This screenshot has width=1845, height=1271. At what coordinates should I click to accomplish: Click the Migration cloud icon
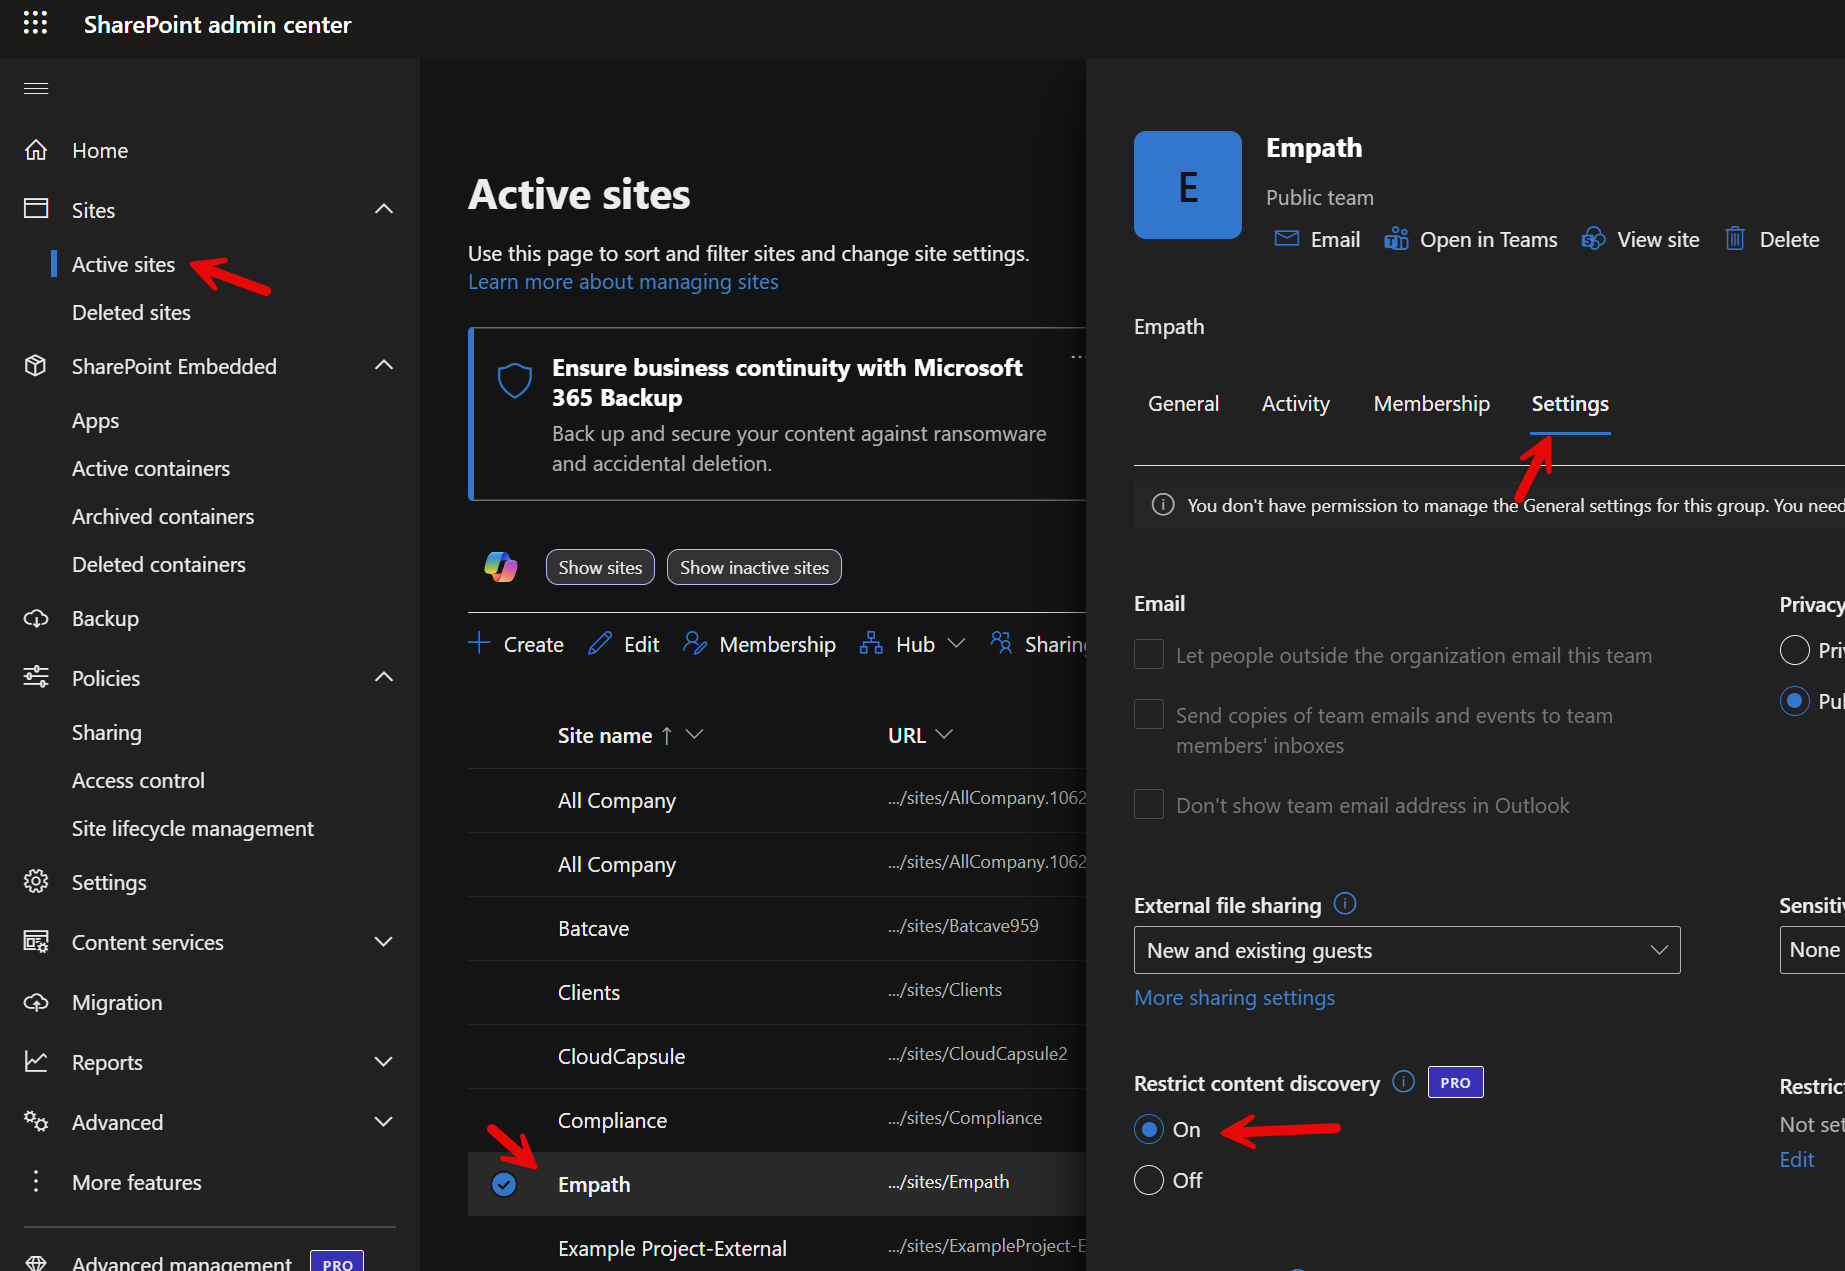tap(36, 1002)
